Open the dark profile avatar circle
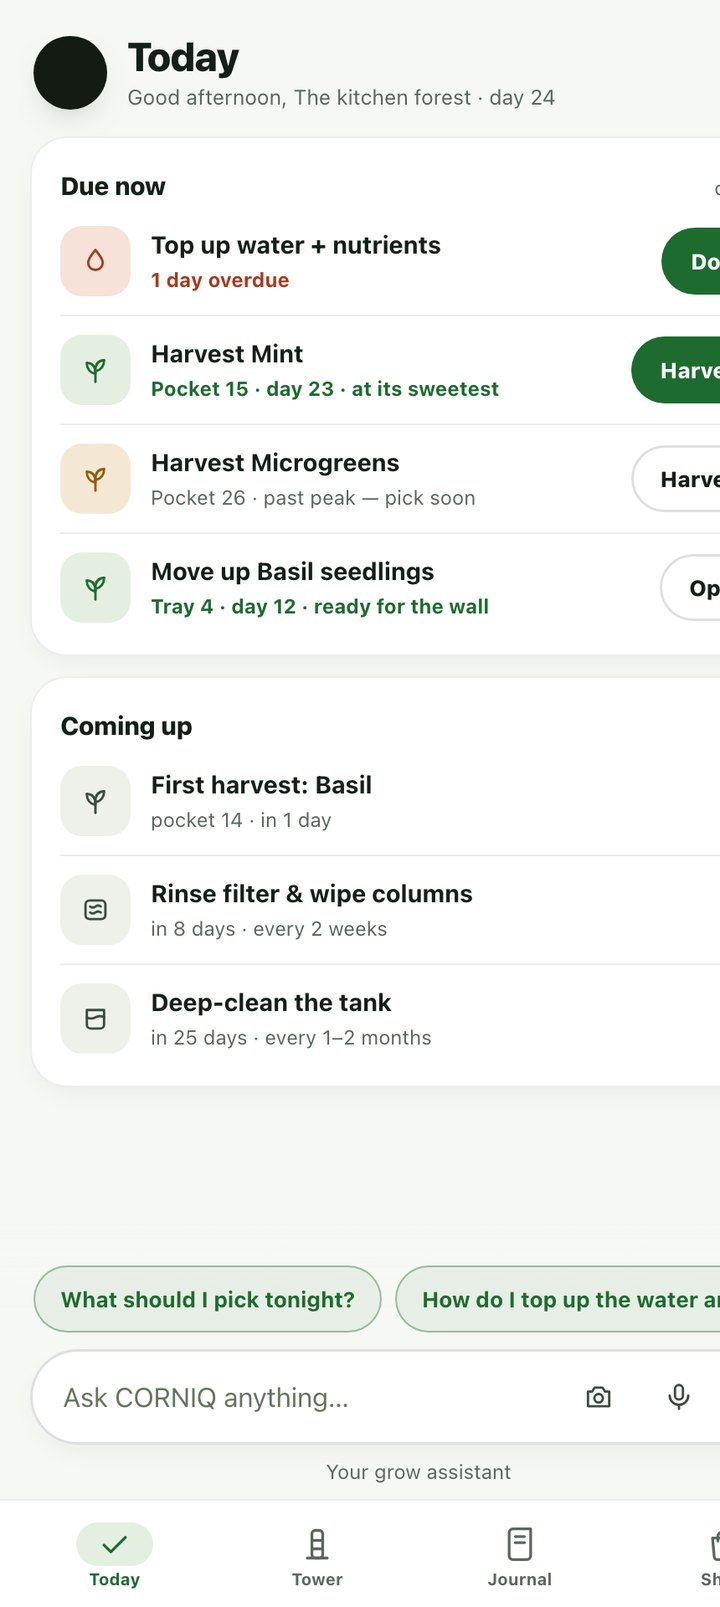 point(70,73)
